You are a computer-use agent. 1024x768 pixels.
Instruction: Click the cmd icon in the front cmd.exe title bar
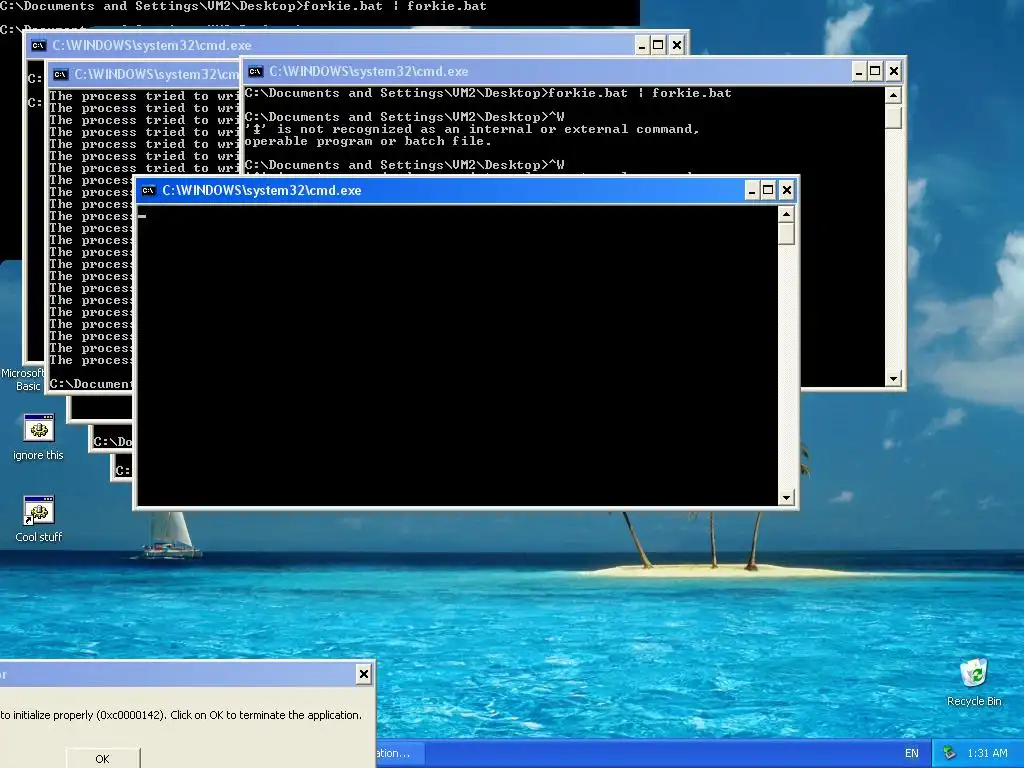[x=148, y=191]
